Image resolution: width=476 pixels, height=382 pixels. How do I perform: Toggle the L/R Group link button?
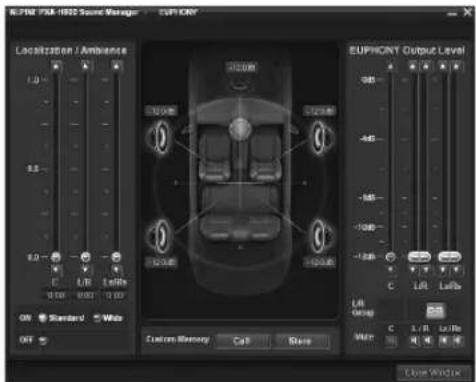[435, 311]
